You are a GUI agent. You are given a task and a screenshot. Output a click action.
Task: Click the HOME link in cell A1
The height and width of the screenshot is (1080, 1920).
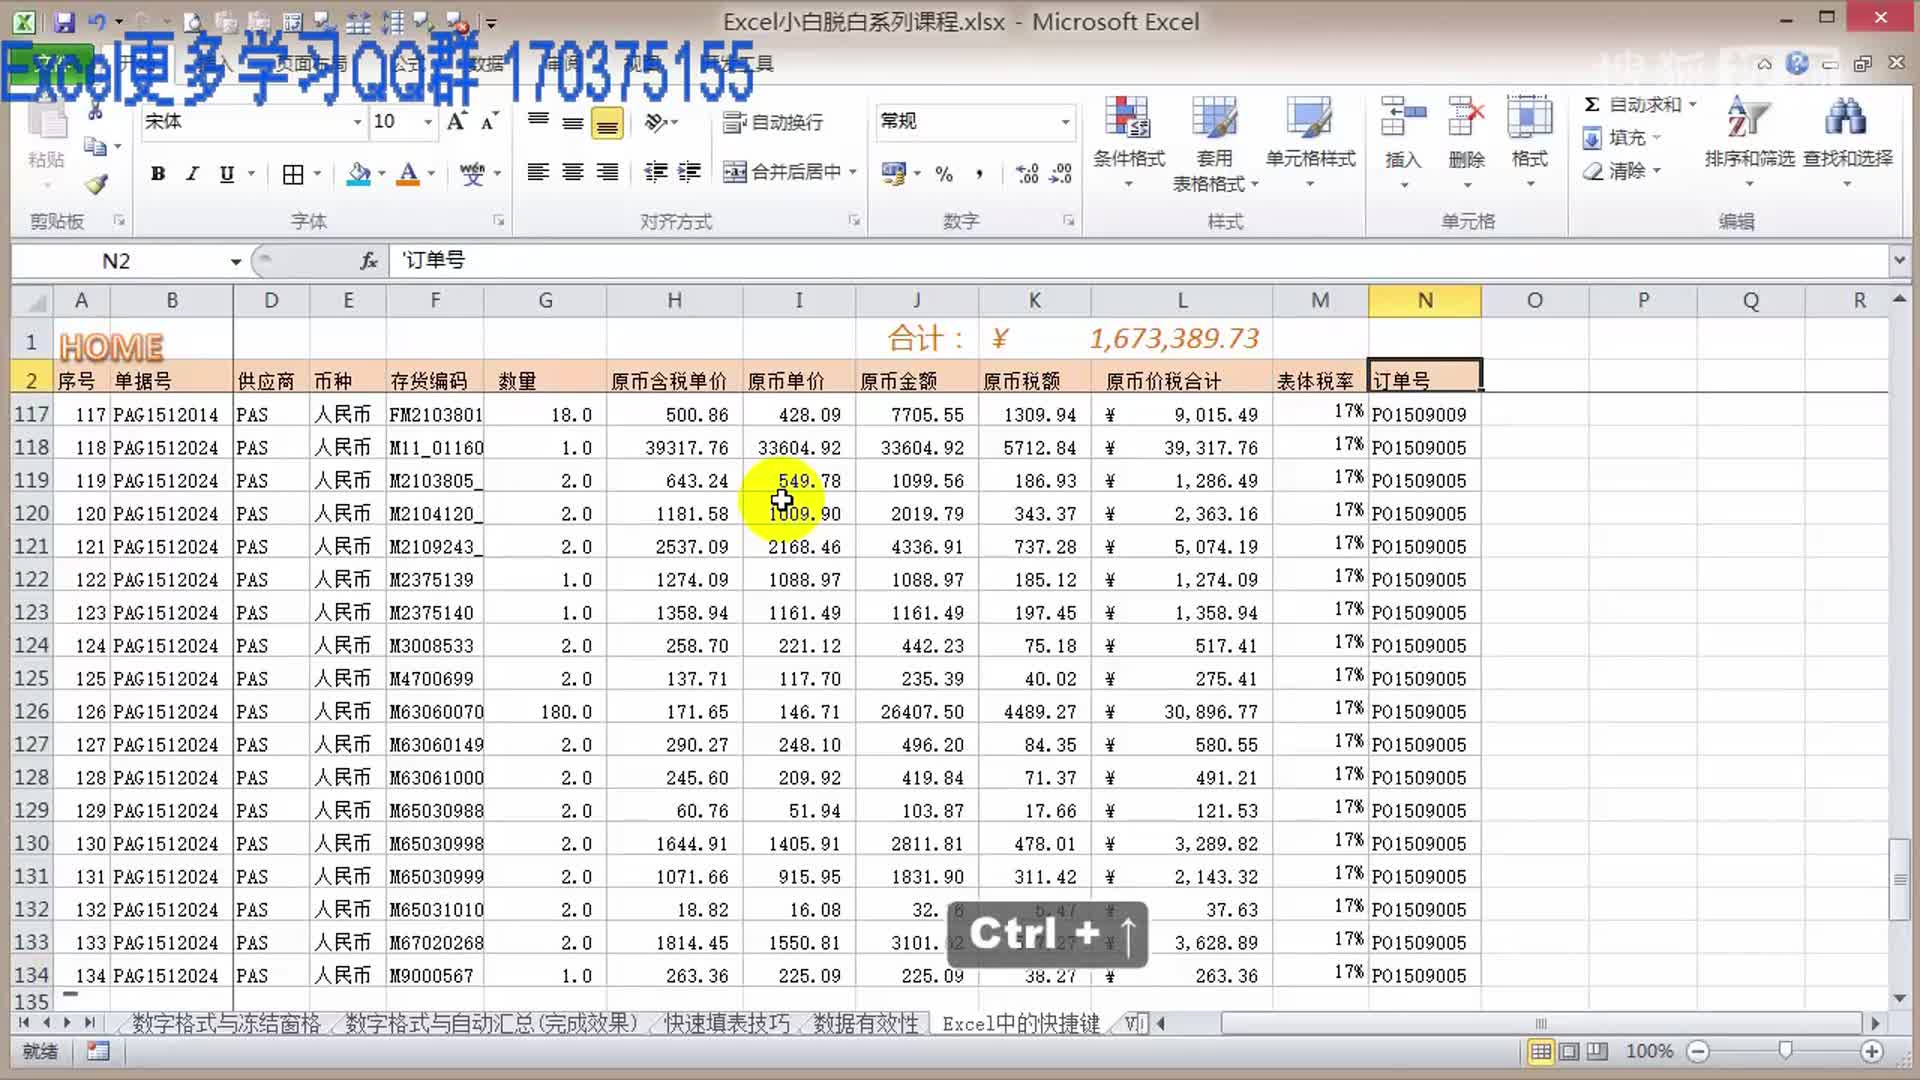111,348
